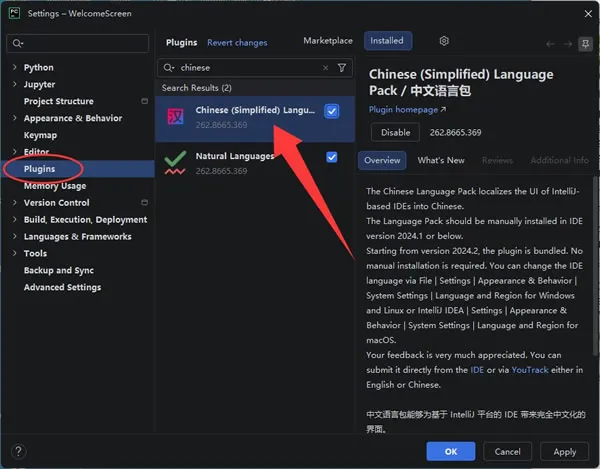This screenshot has height=469, width=600.
Task: Navigate forward with the right arrow icon
Action: [x=568, y=44]
